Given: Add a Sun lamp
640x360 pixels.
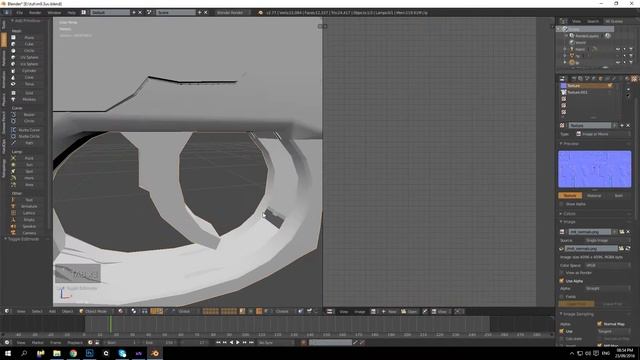Looking at the screenshot, I should click(27, 164).
